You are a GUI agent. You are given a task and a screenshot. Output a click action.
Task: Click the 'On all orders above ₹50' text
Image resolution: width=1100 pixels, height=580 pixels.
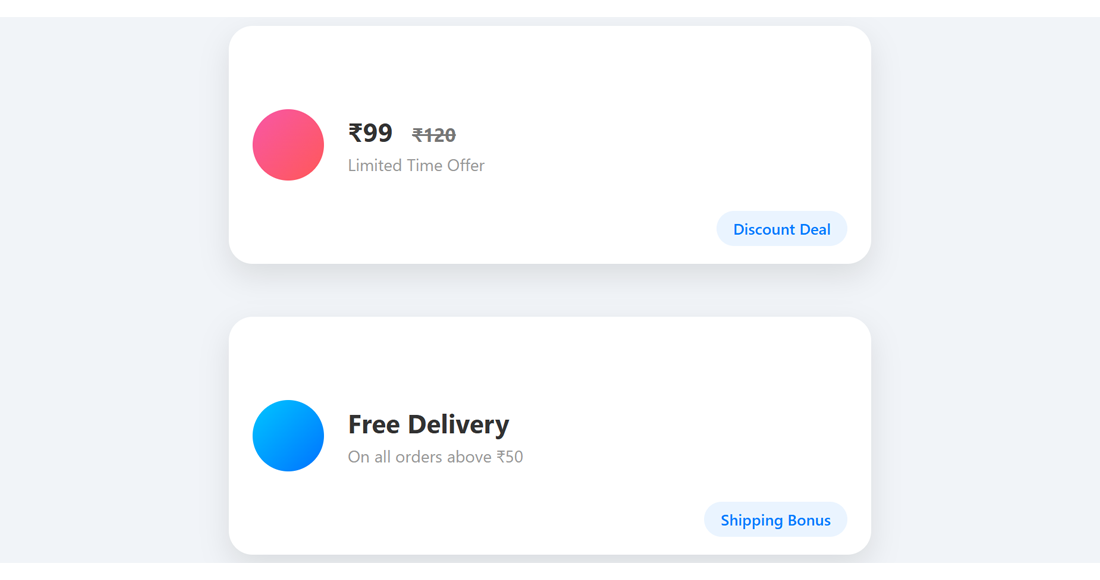pyautogui.click(x=435, y=457)
